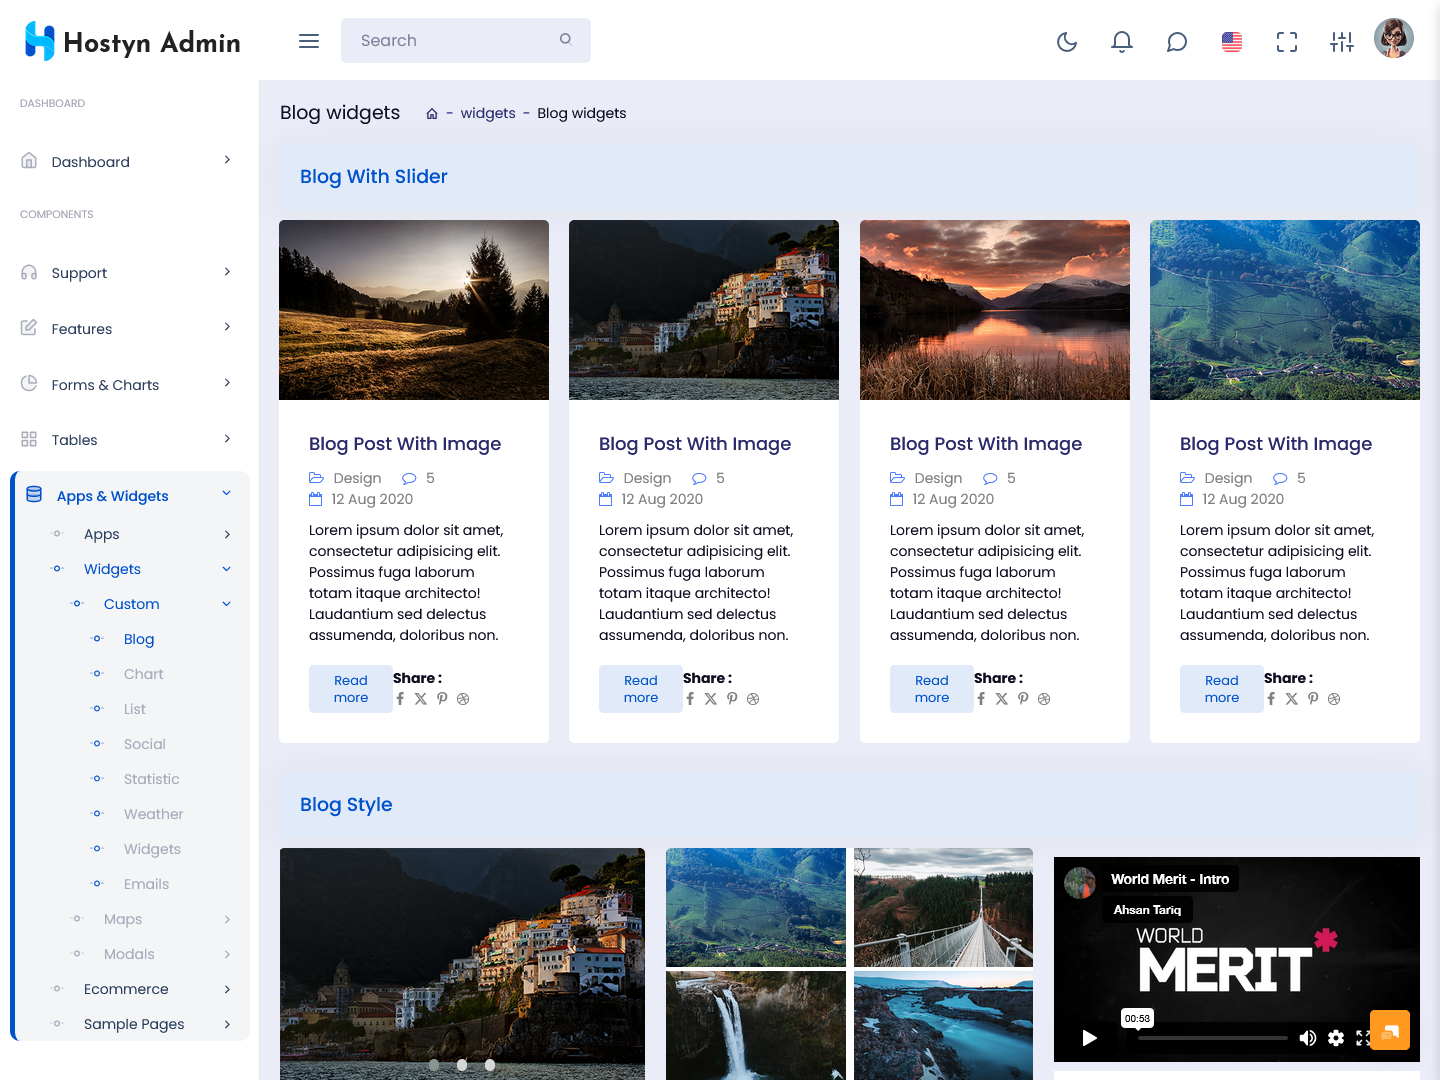Open Ecommerce in the sidebar
Image resolution: width=1440 pixels, height=1080 pixels.
click(x=126, y=989)
